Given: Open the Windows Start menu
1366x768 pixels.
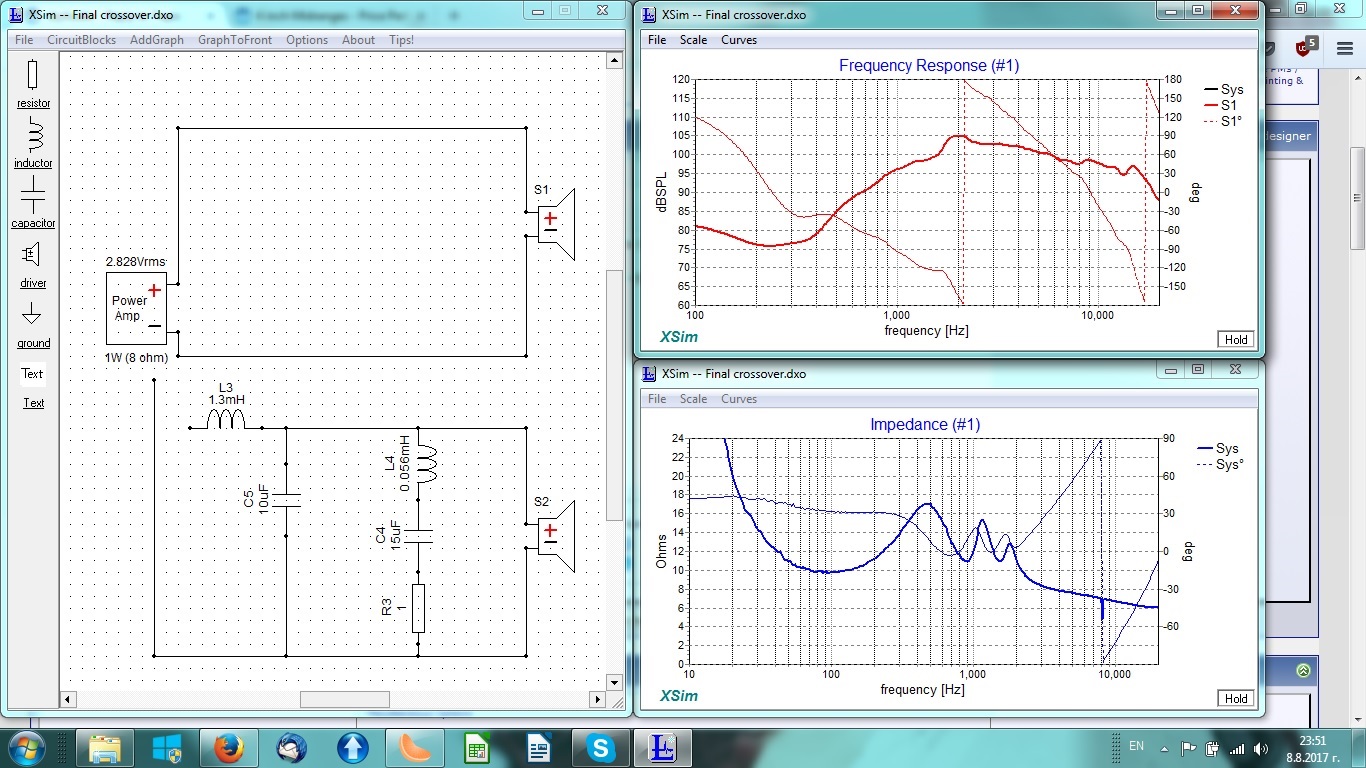Looking at the screenshot, I should 24,748.
